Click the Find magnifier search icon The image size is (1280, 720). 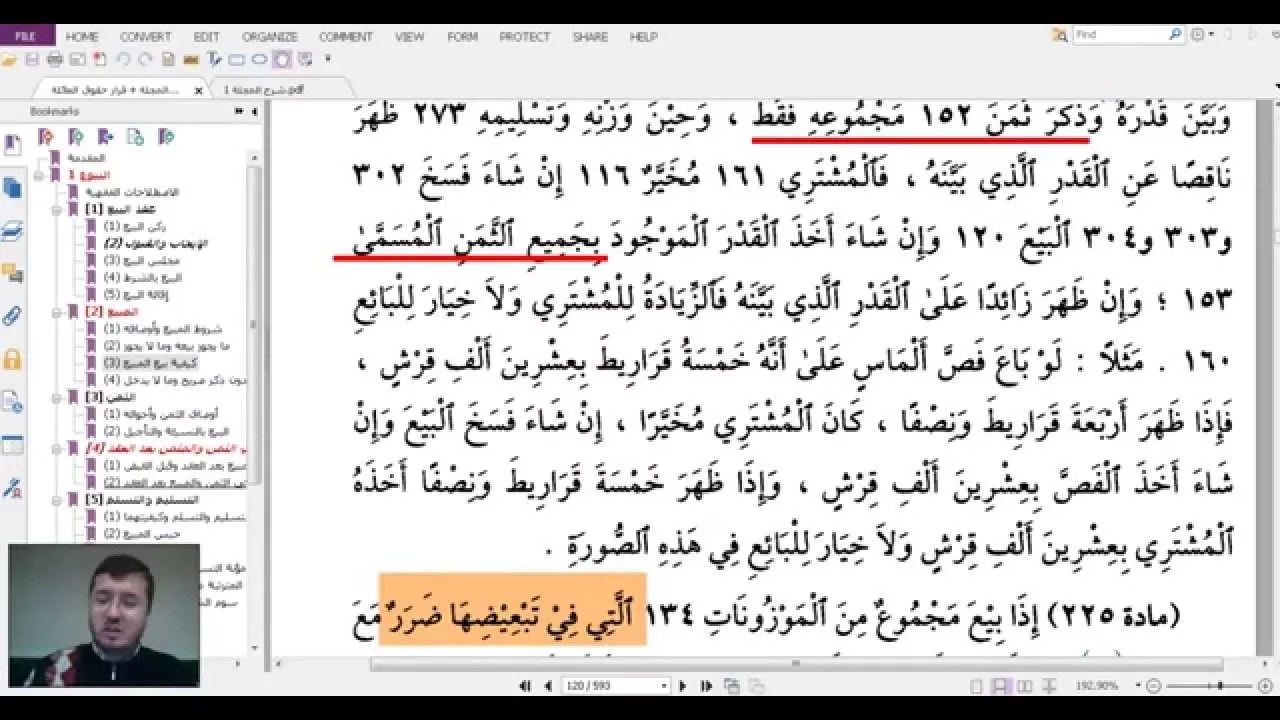coord(1176,34)
